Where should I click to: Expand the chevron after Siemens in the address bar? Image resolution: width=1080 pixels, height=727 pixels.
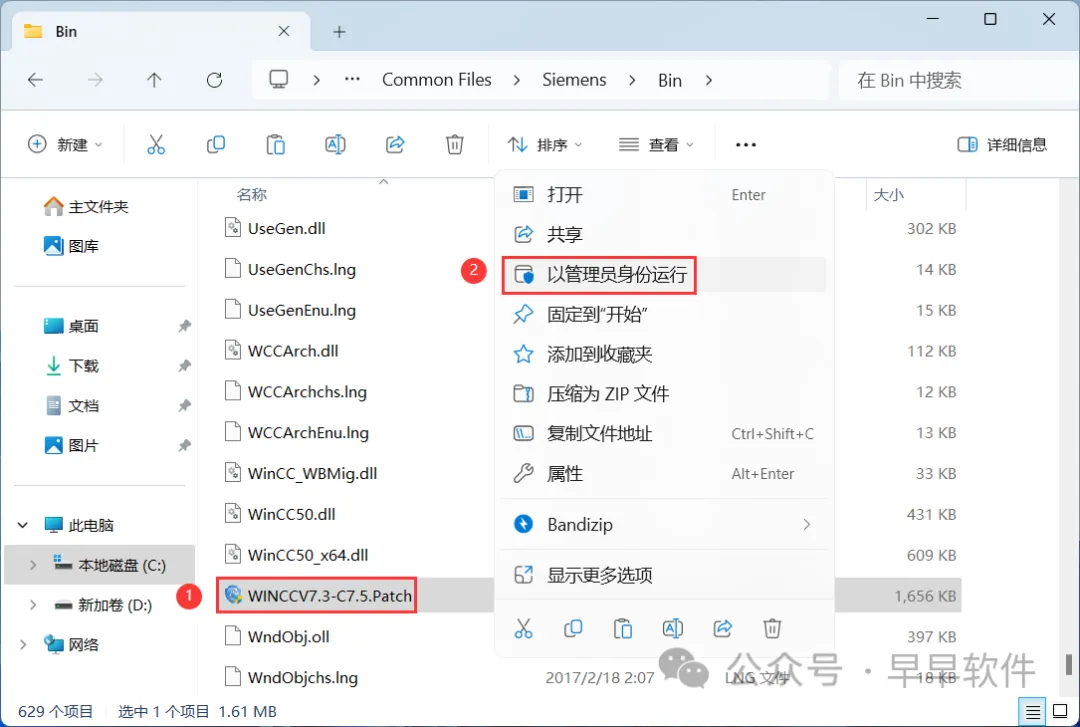(x=632, y=80)
